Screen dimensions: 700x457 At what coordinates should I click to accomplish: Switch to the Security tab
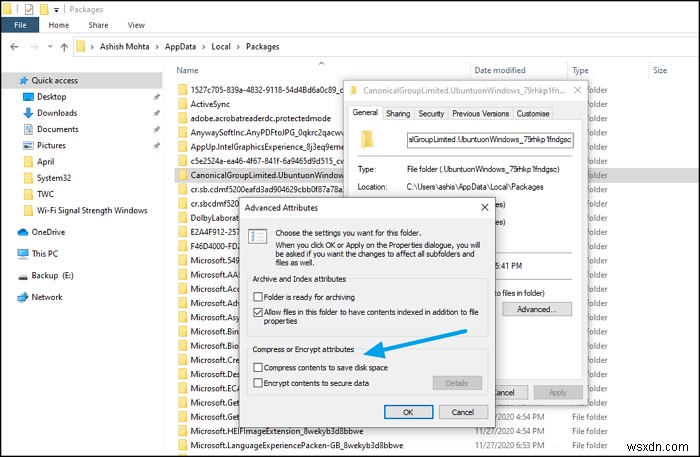pos(431,113)
